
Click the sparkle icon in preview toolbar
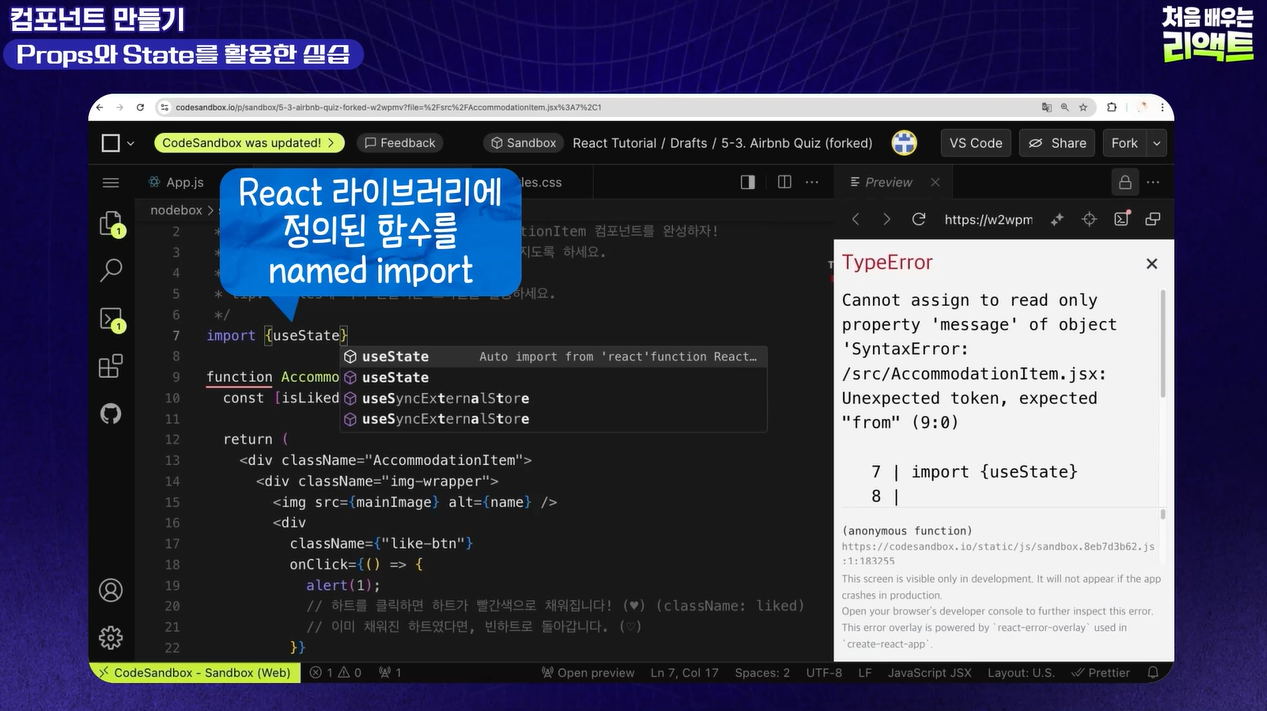pos(1057,219)
